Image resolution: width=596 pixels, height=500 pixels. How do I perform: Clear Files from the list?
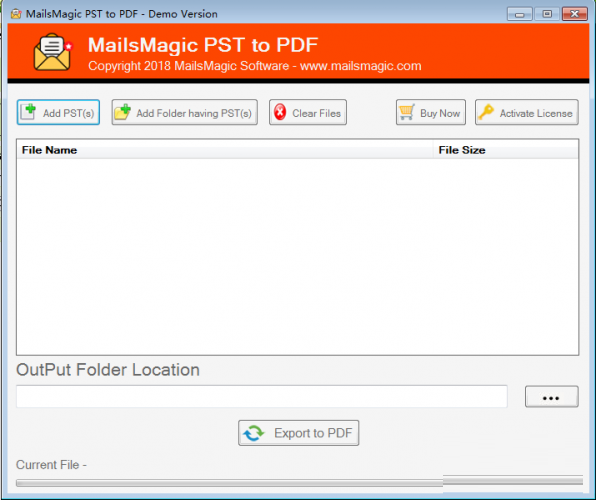308,112
